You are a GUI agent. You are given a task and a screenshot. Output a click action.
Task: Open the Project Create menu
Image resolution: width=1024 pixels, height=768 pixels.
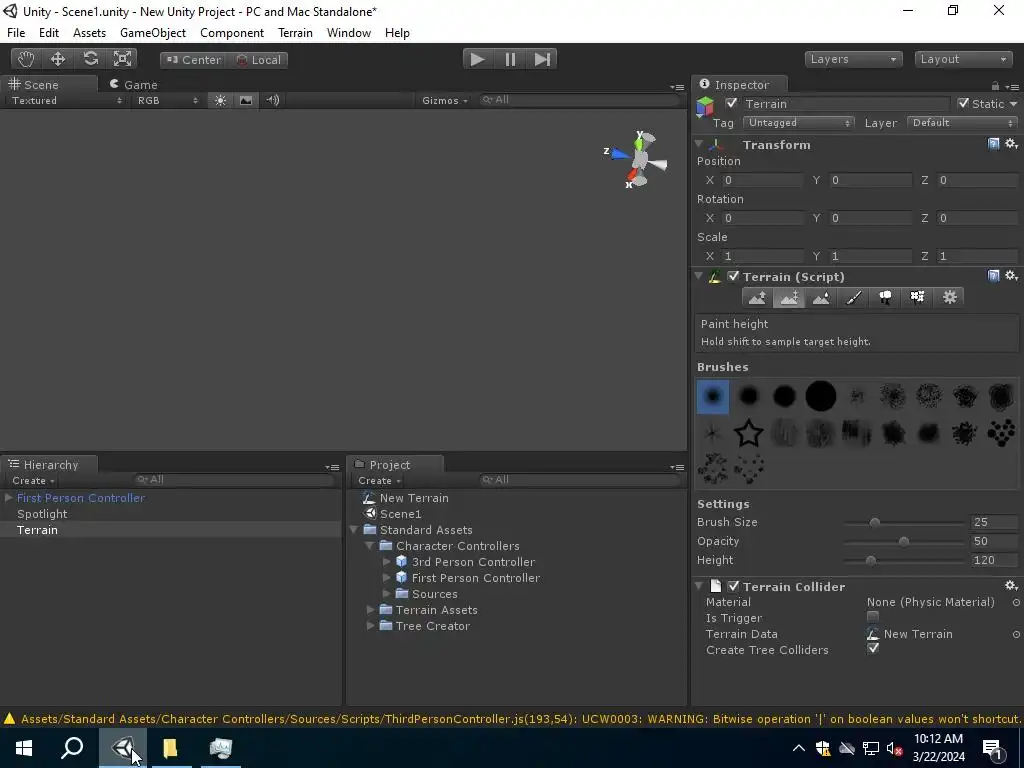(379, 481)
